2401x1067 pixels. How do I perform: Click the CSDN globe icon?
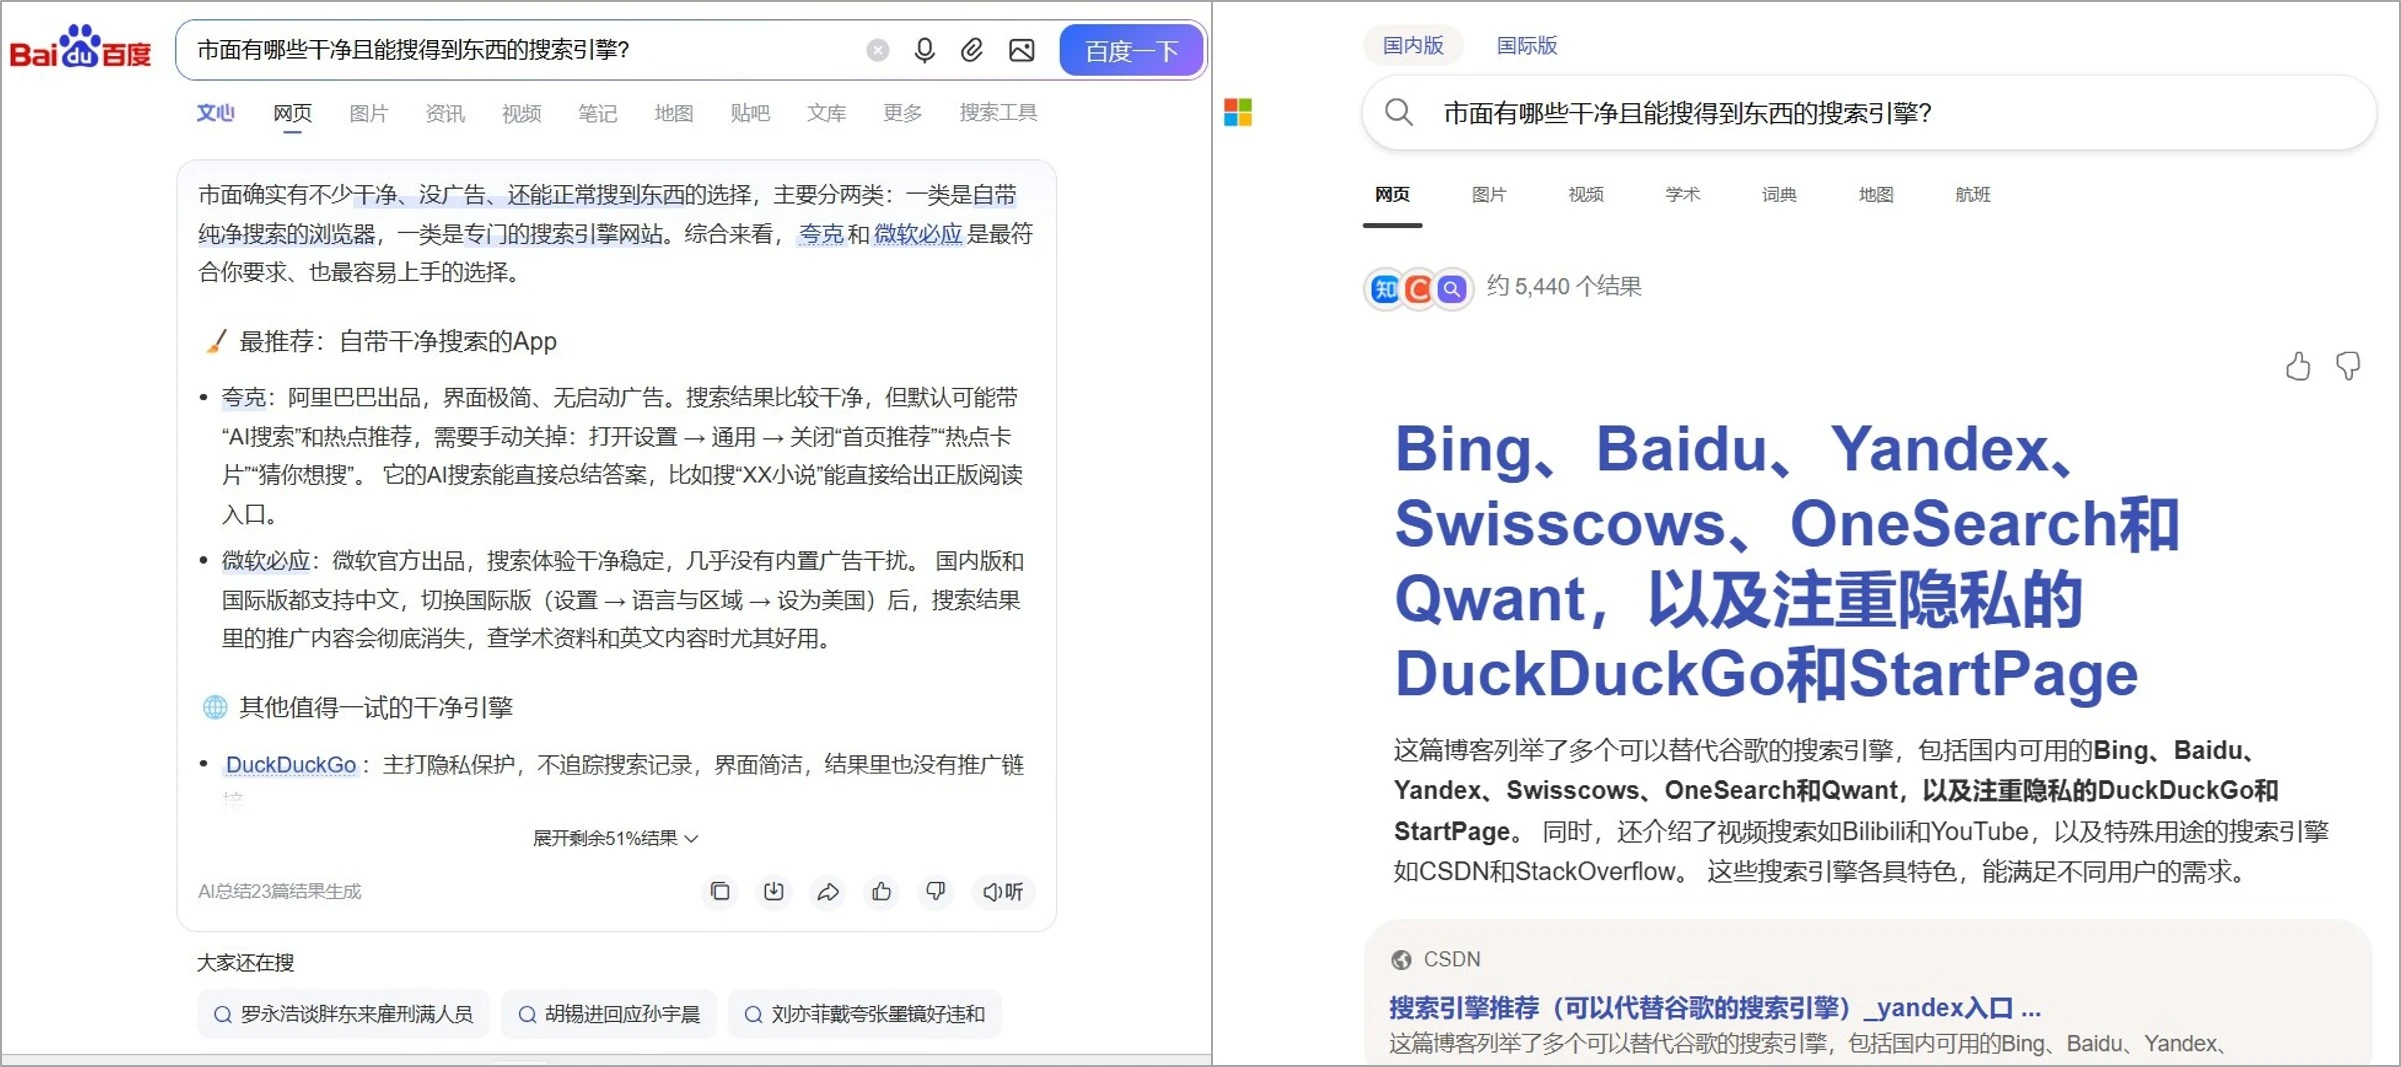coord(1401,960)
